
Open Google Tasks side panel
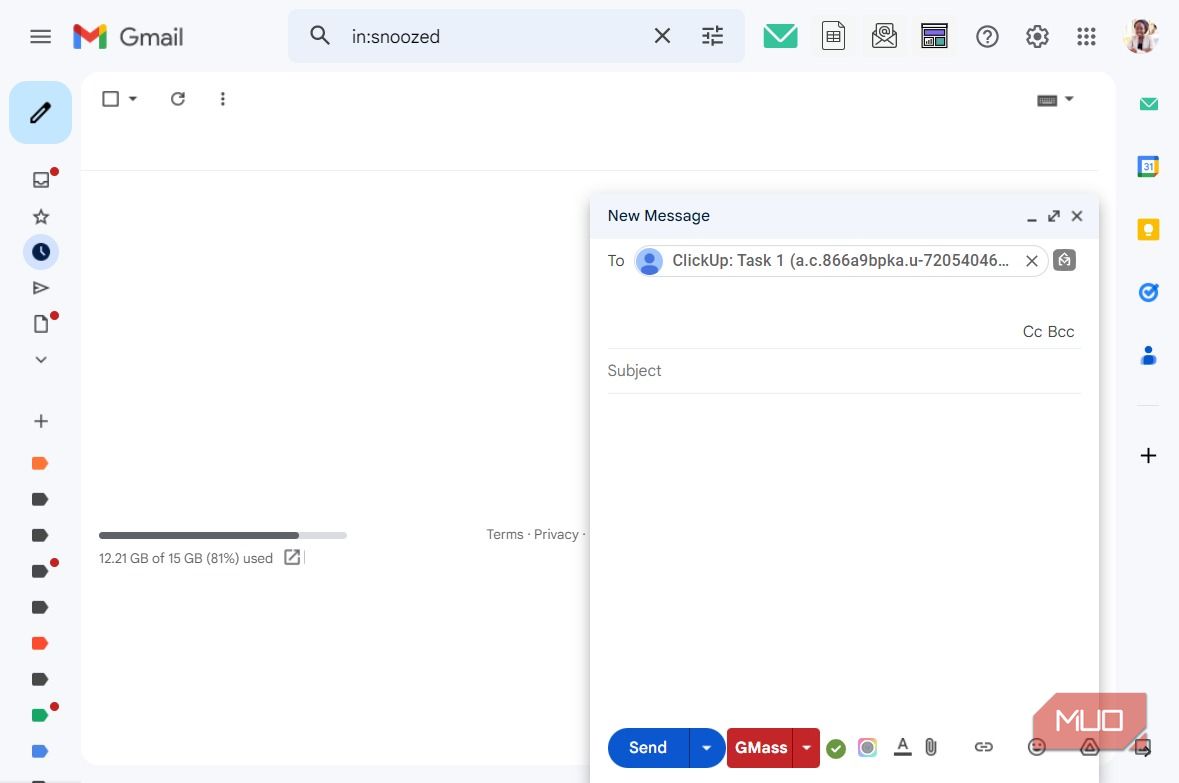1148,292
